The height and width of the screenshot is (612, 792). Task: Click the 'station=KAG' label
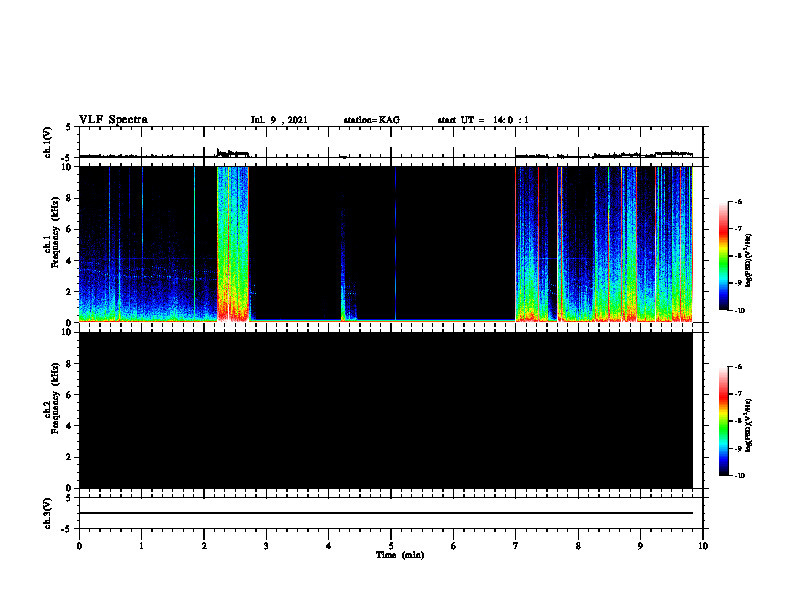(x=371, y=120)
